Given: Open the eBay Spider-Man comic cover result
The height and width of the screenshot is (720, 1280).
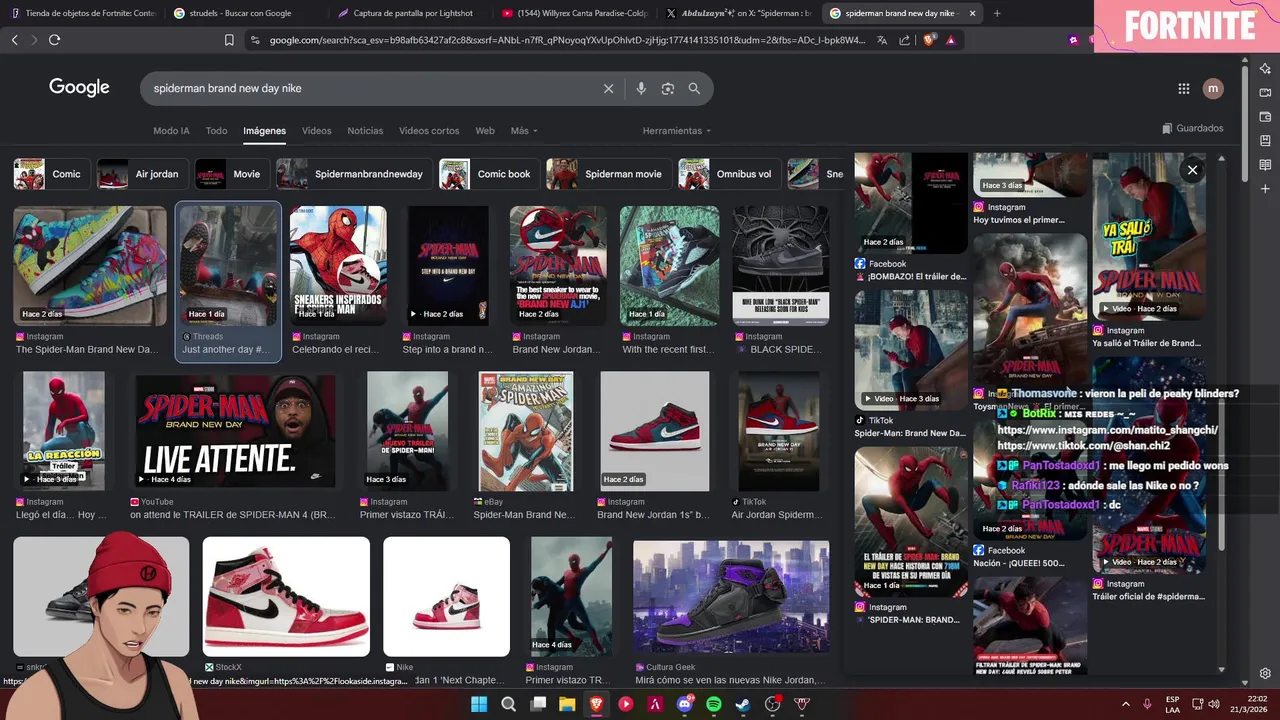Looking at the screenshot, I should [x=526, y=431].
